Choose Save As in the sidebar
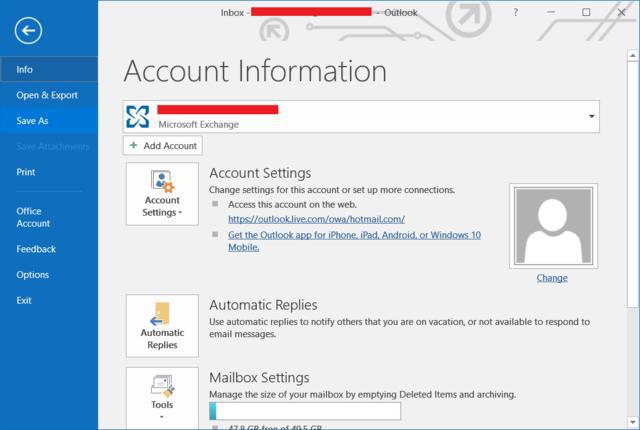 49,121
